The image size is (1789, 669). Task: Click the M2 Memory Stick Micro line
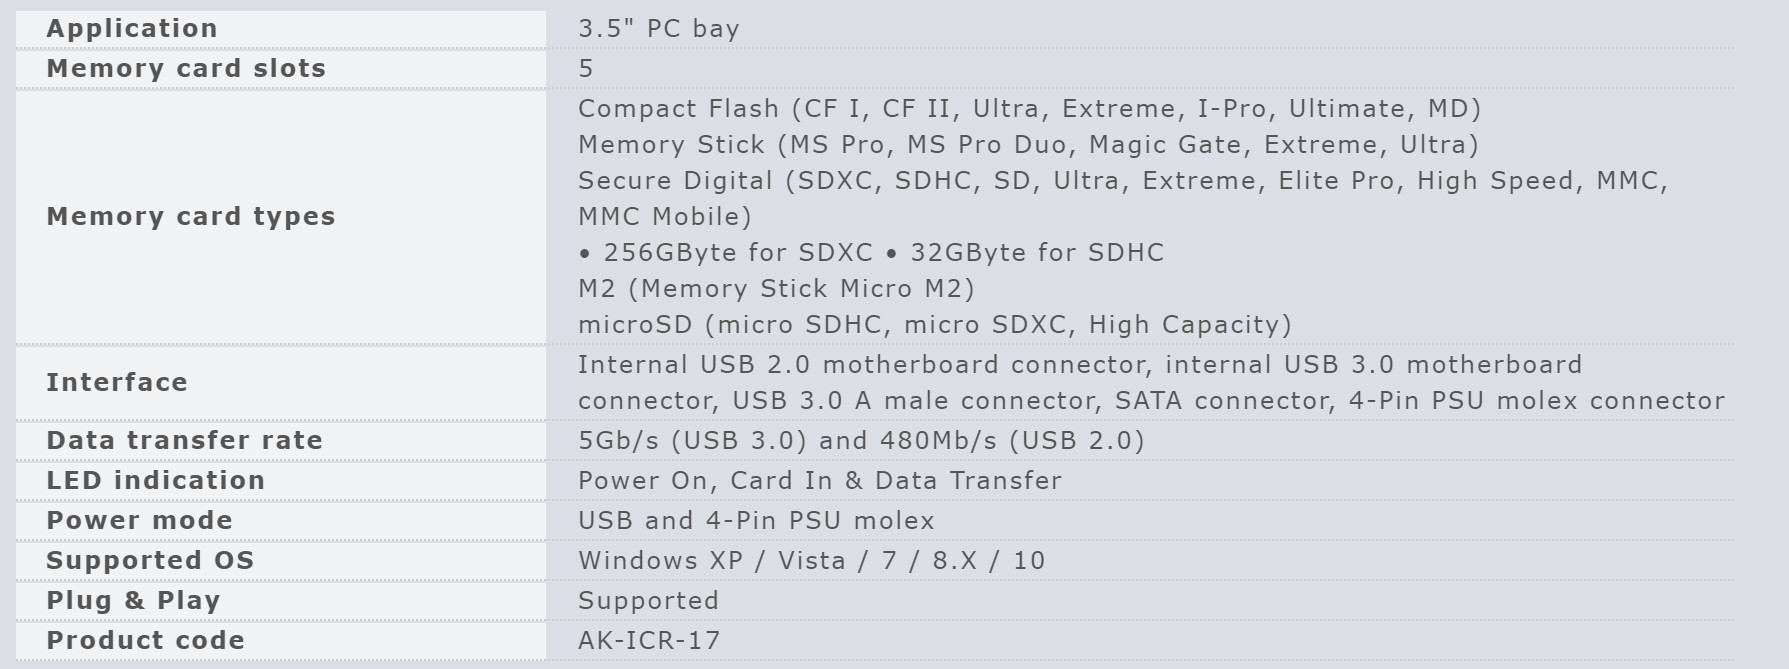pyautogui.click(x=776, y=289)
